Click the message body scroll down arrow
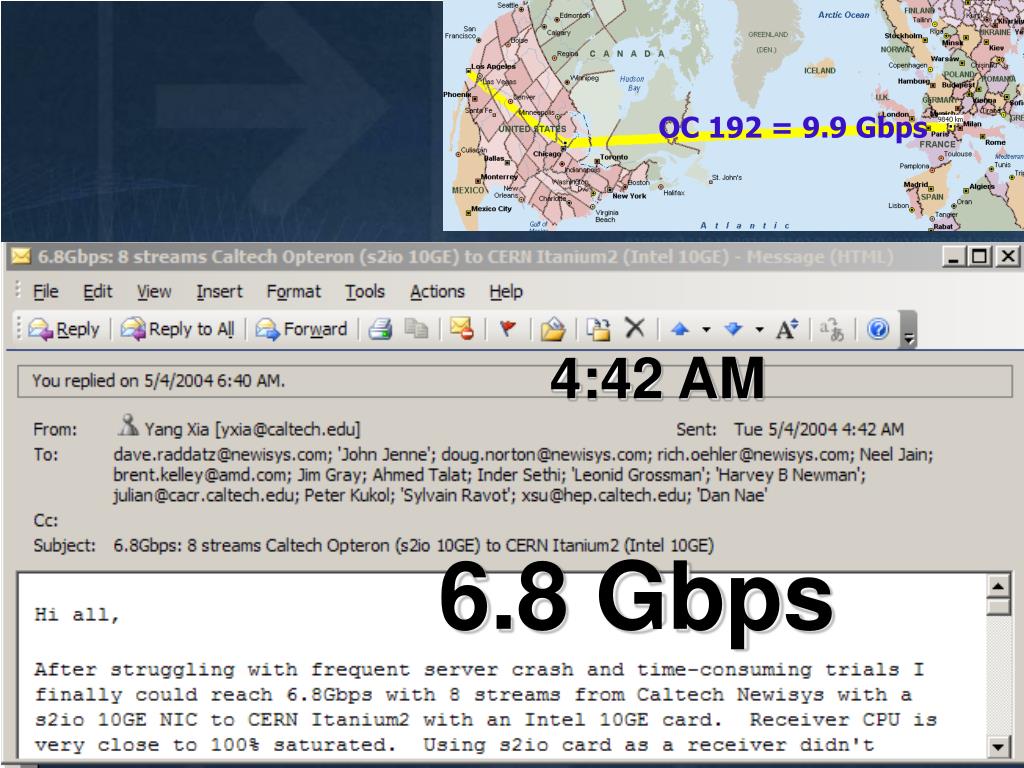The image size is (1024, 768). tap(998, 746)
